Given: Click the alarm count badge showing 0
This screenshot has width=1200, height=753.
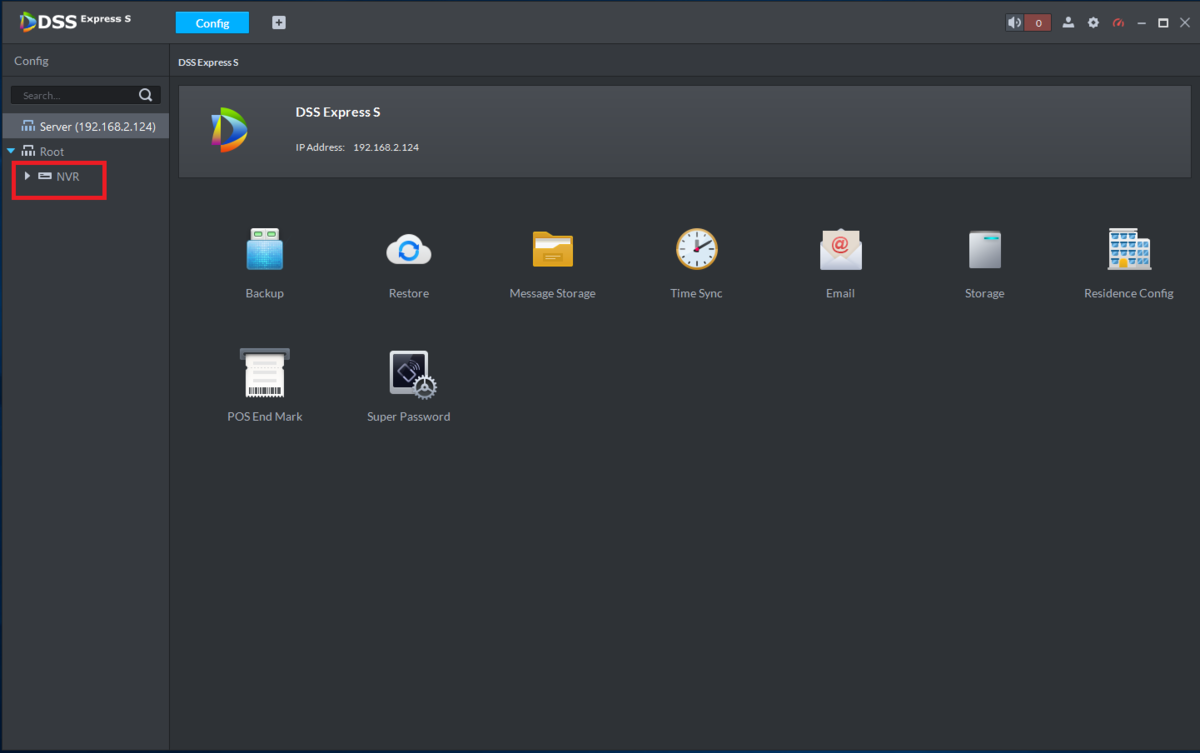Looking at the screenshot, I should click(x=1038, y=22).
